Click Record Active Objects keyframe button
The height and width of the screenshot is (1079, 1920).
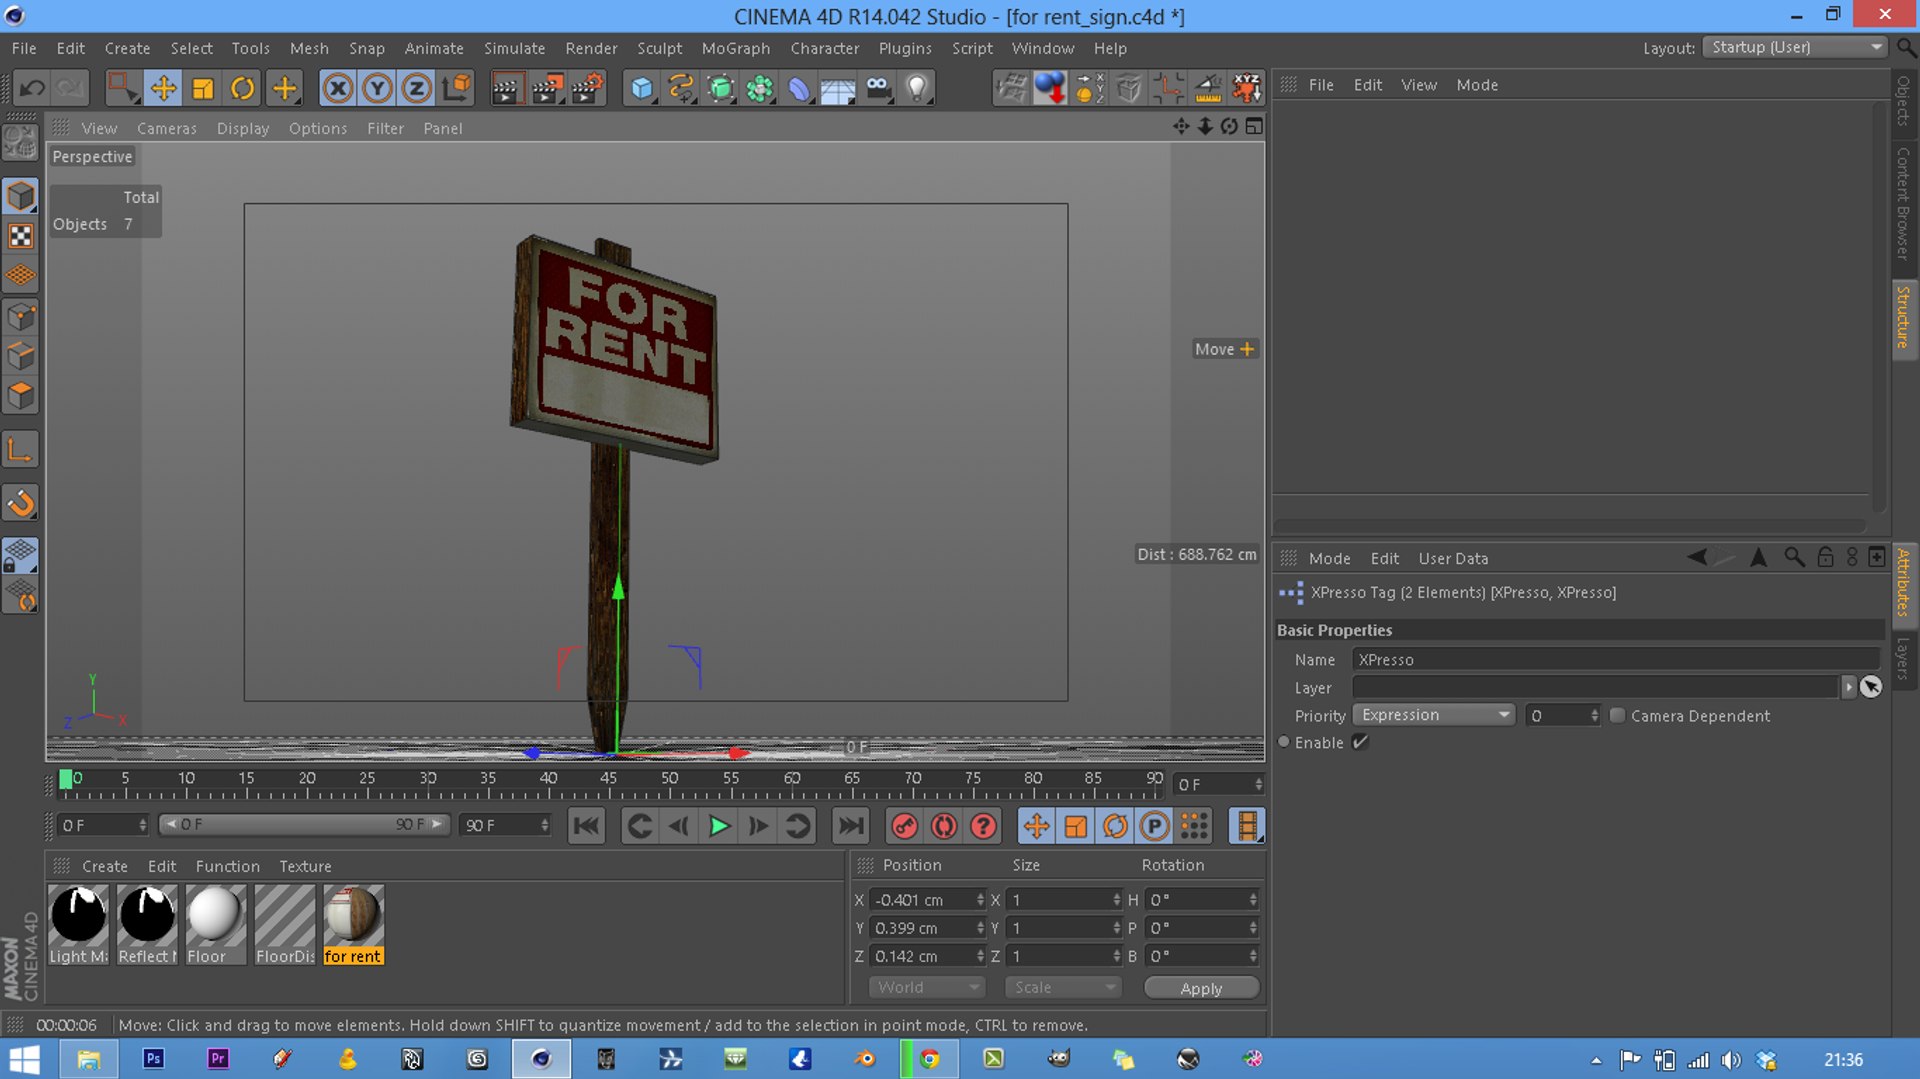905,826
